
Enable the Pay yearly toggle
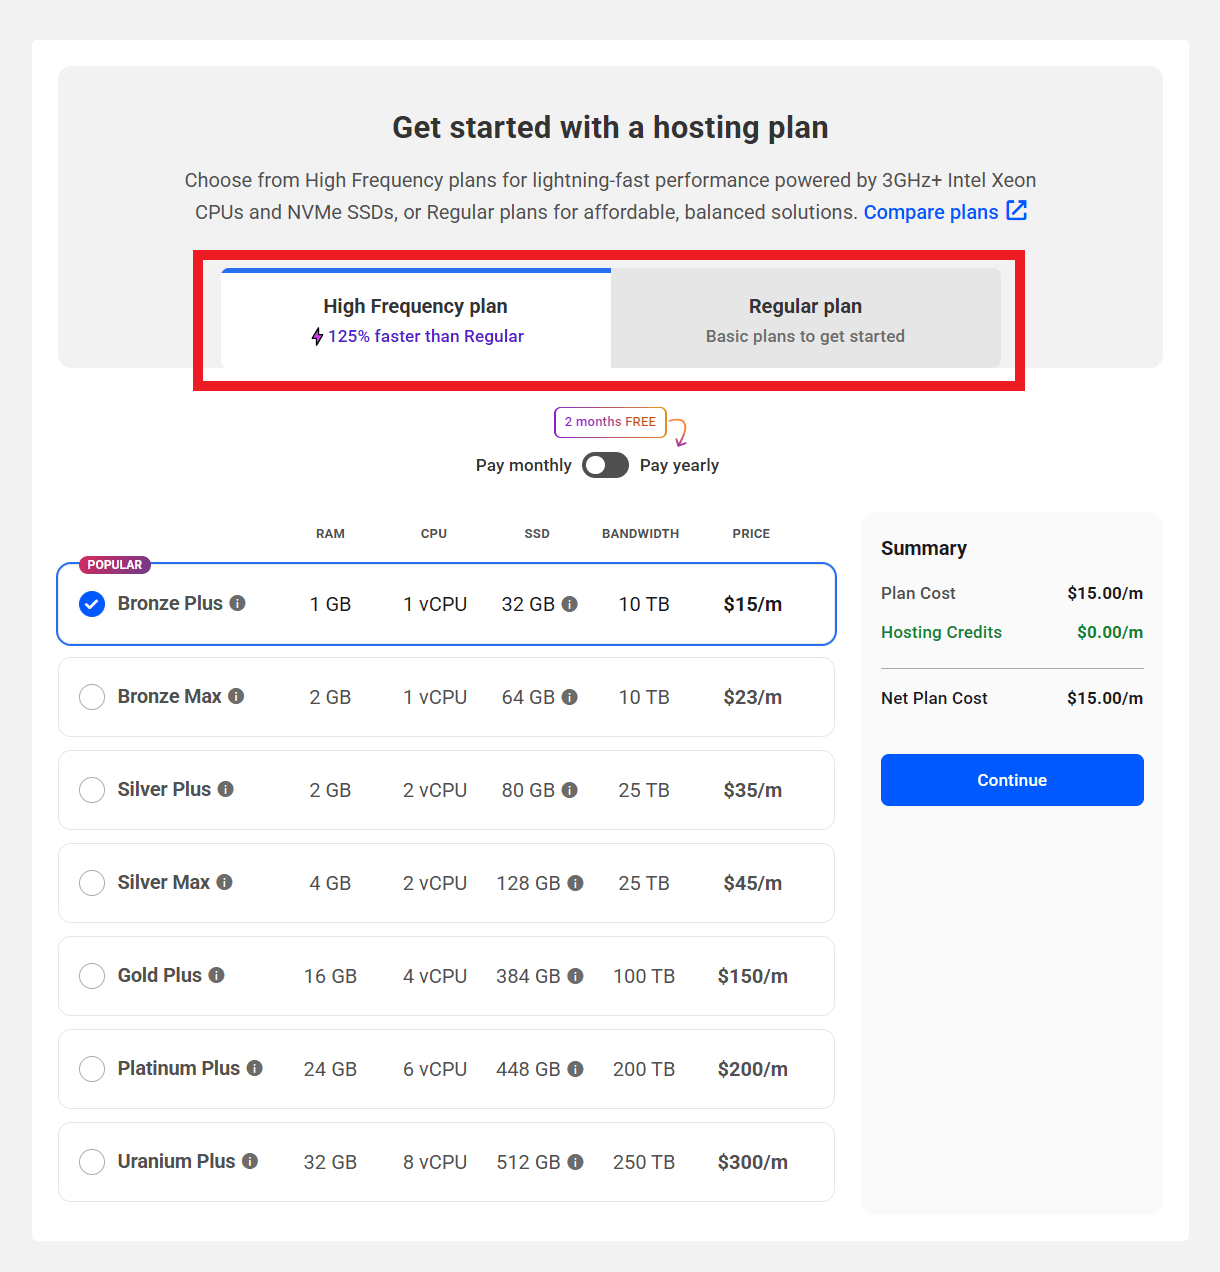pos(605,465)
